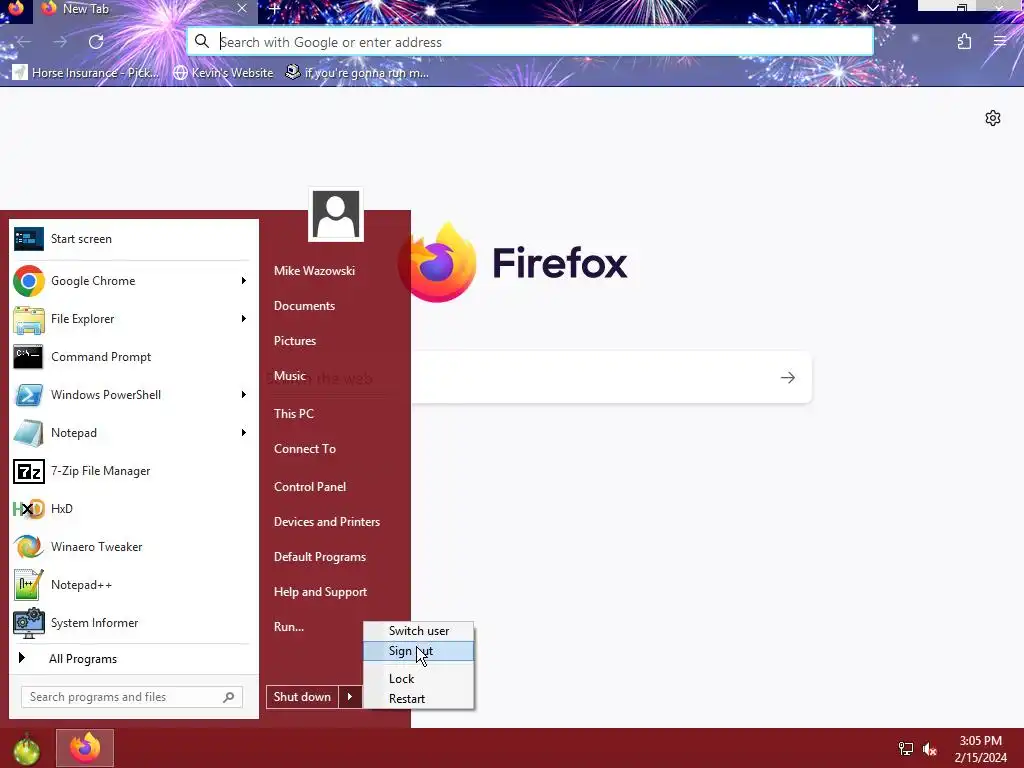Open Winaero Tweaker
Screen dimensions: 1024x768
point(134,547)
